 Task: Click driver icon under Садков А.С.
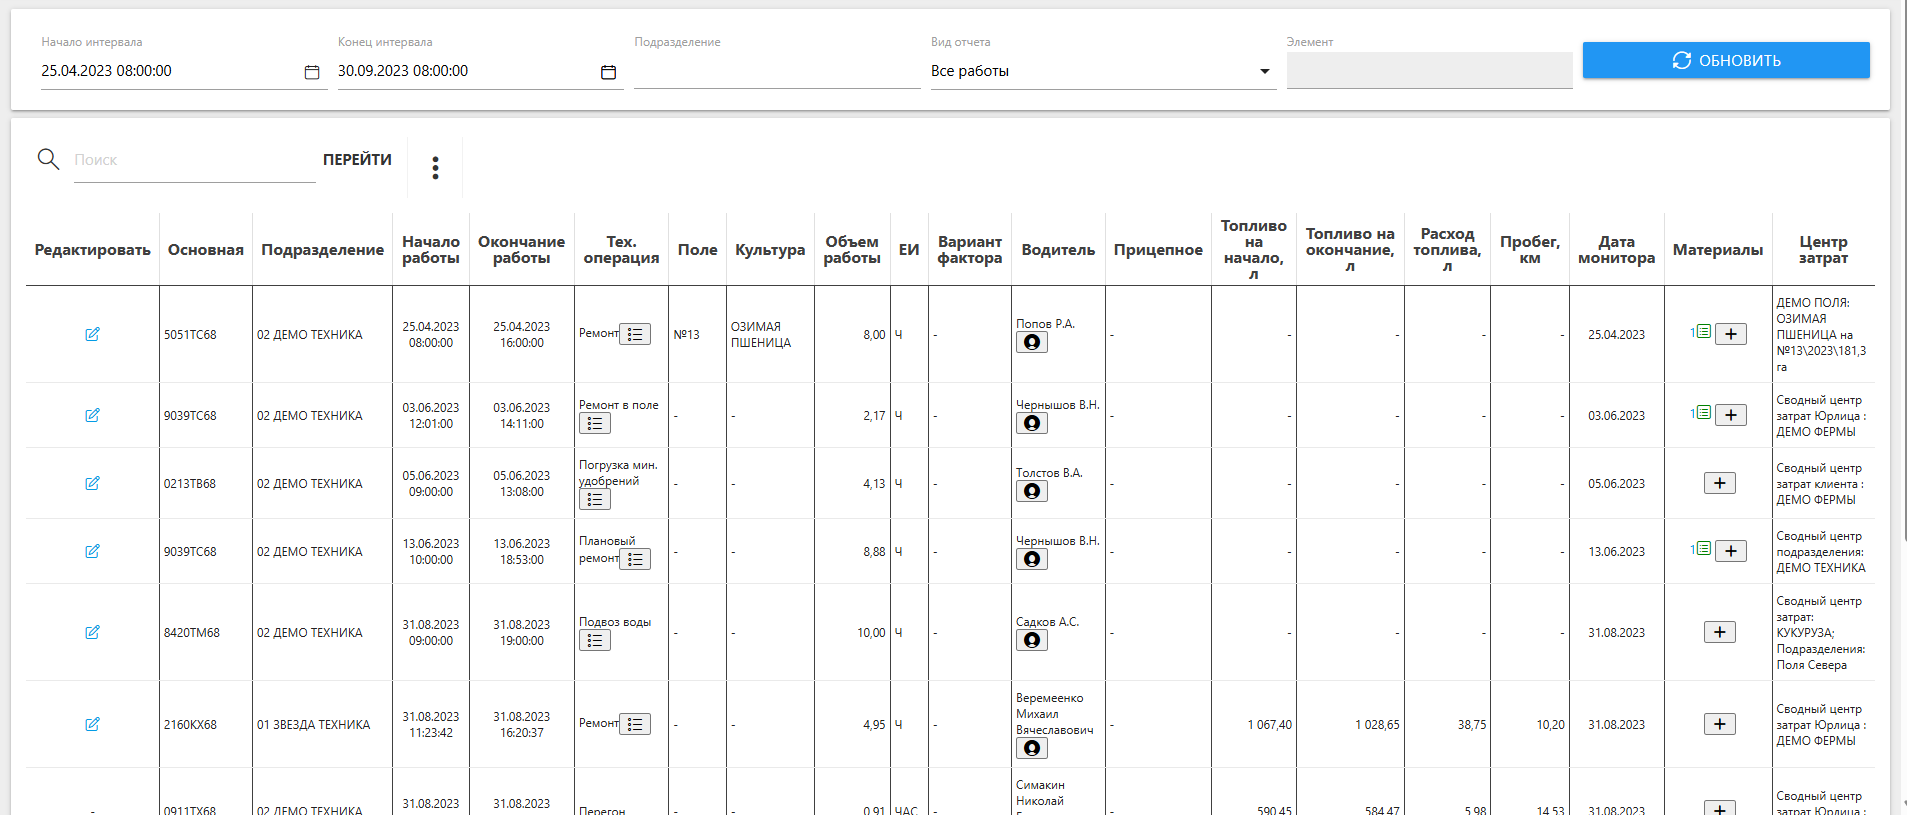pos(1032,640)
